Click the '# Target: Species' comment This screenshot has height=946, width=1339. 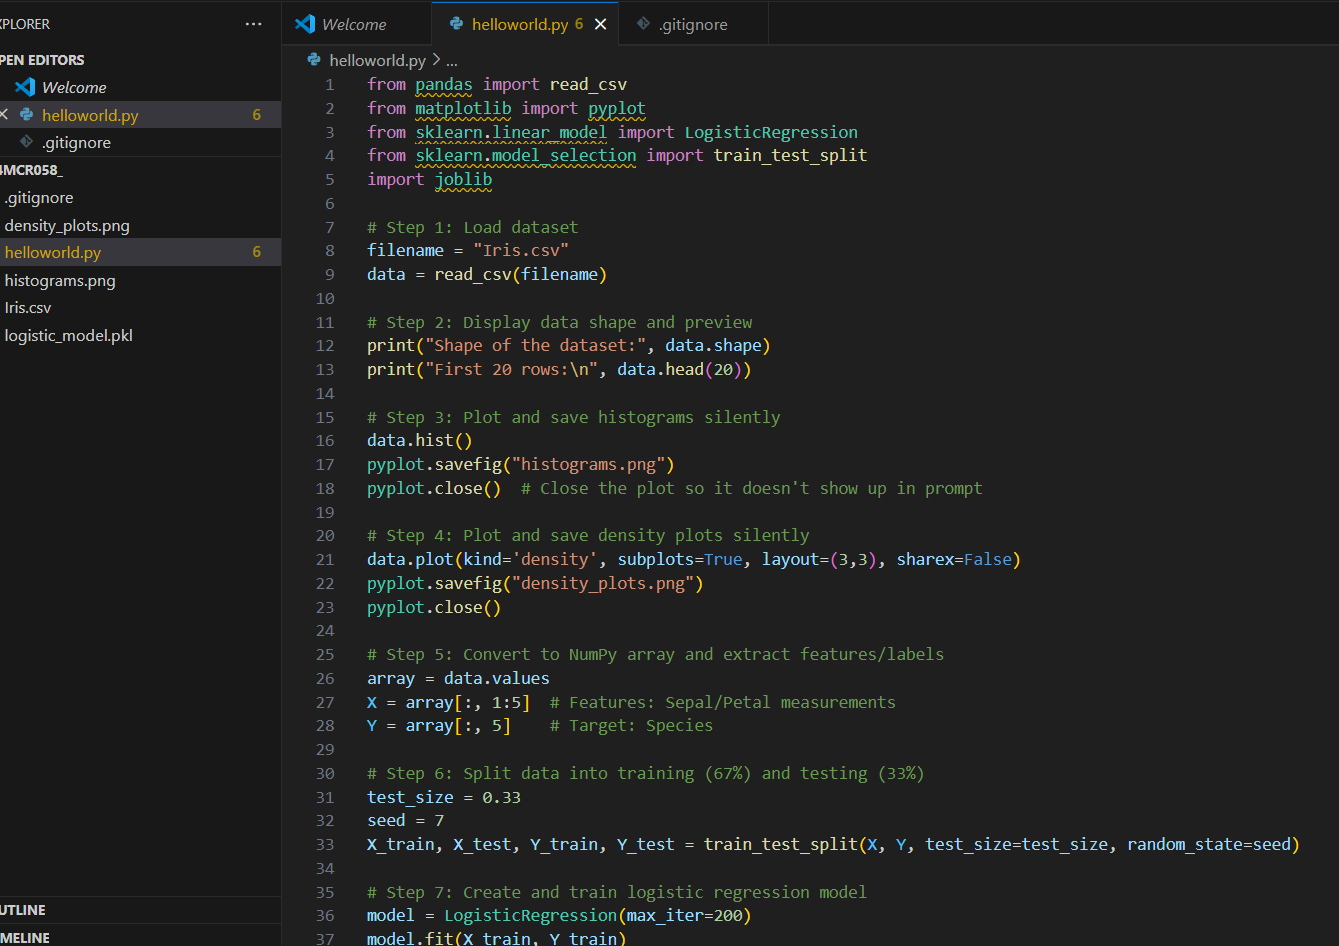click(x=631, y=726)
